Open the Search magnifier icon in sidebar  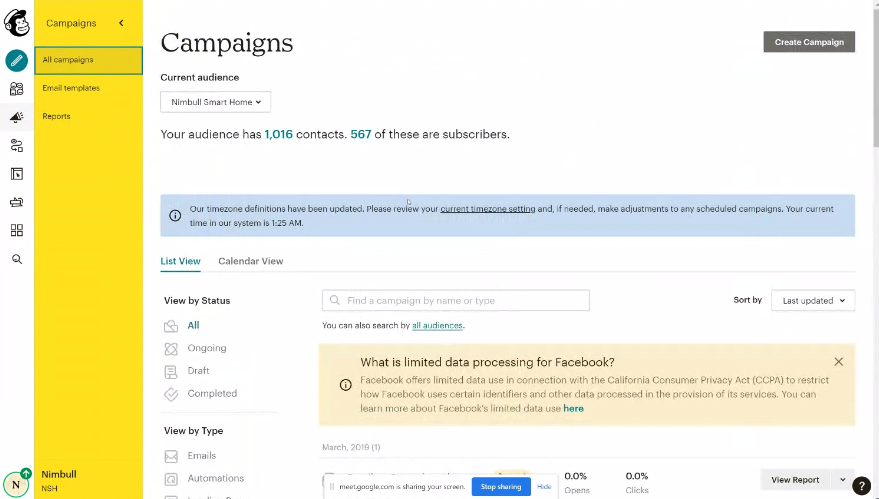(x=17, y=259)
